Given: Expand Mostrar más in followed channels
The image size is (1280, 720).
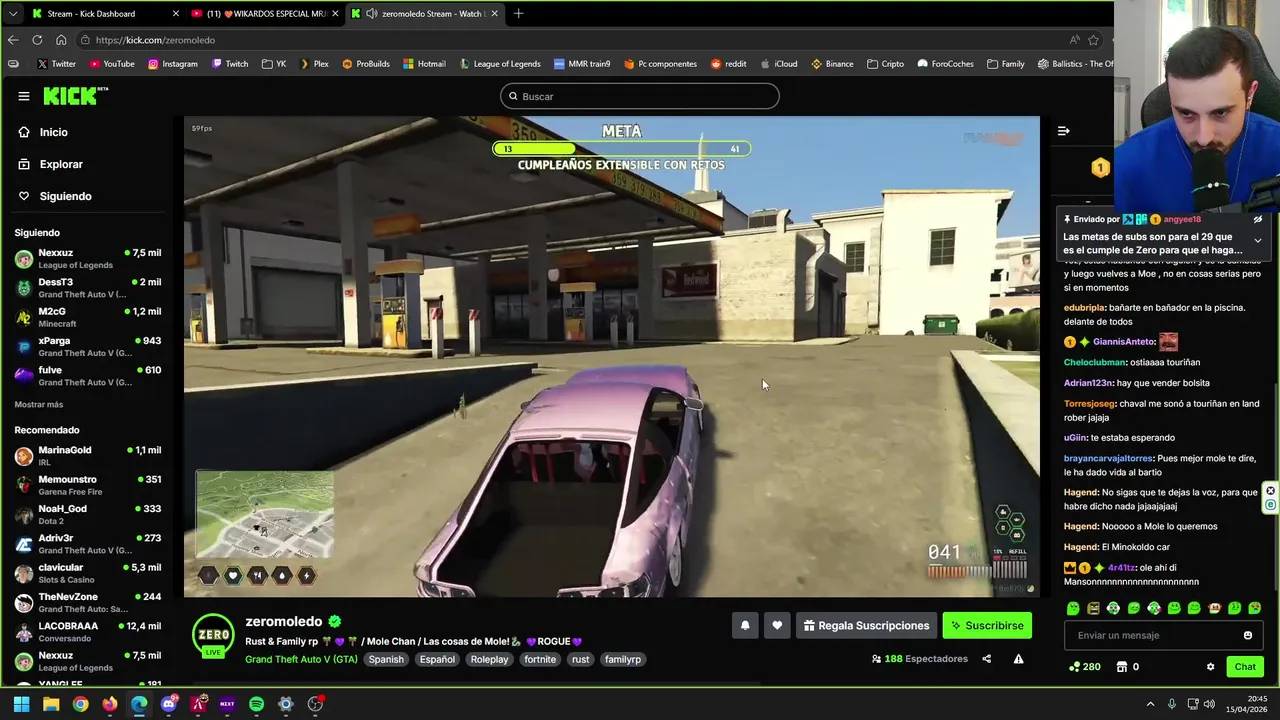Looking at the screenshot, I should coord(39,404).
